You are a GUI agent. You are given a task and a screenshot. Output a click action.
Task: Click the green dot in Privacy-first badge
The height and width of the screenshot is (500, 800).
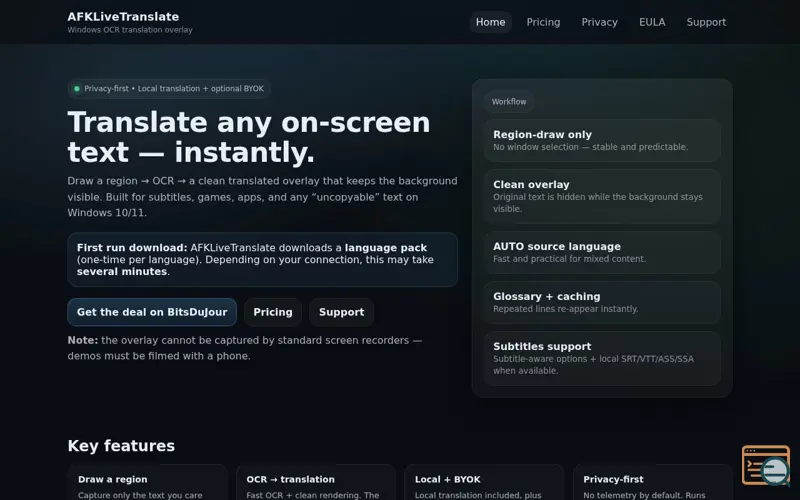pyautogui.click(x=77, y=89)
